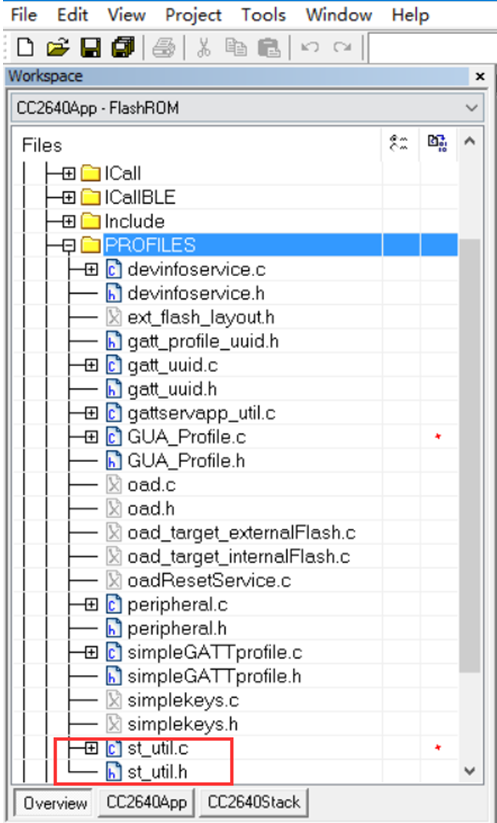
Task: Click the workspace vertical scrollbar thumb
Action: [x=470, y=456]
